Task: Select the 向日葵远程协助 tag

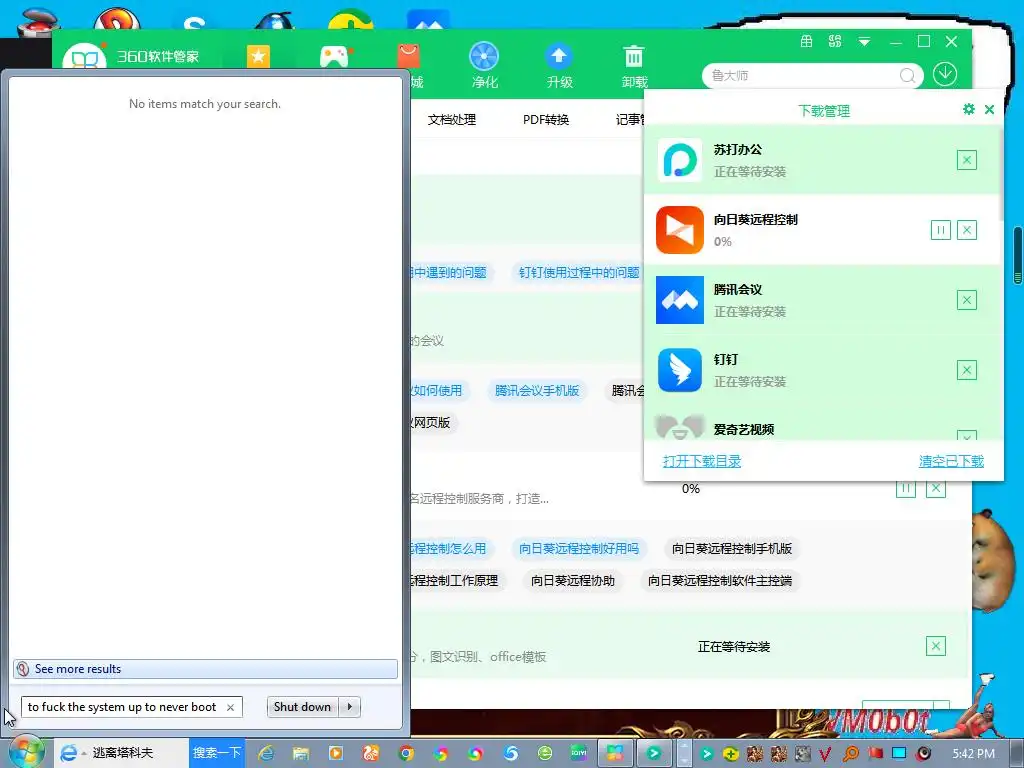Action: [x=573, y=581]
